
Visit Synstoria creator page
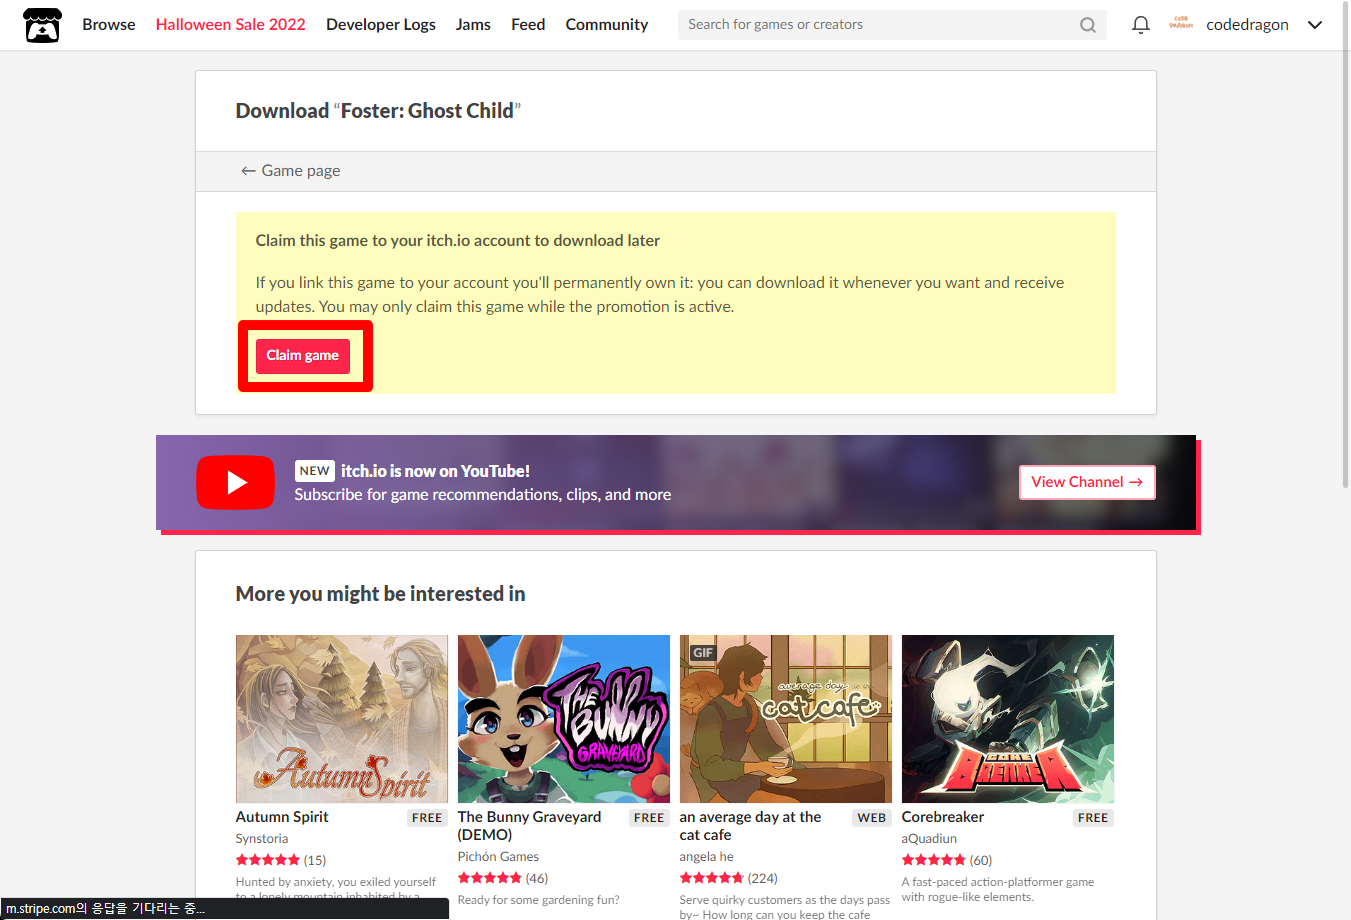click(262, 839)
